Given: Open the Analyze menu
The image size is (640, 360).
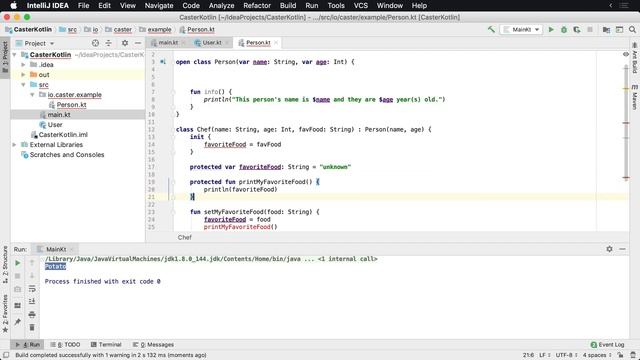Looking at the screenshot, I should [221, 5].
